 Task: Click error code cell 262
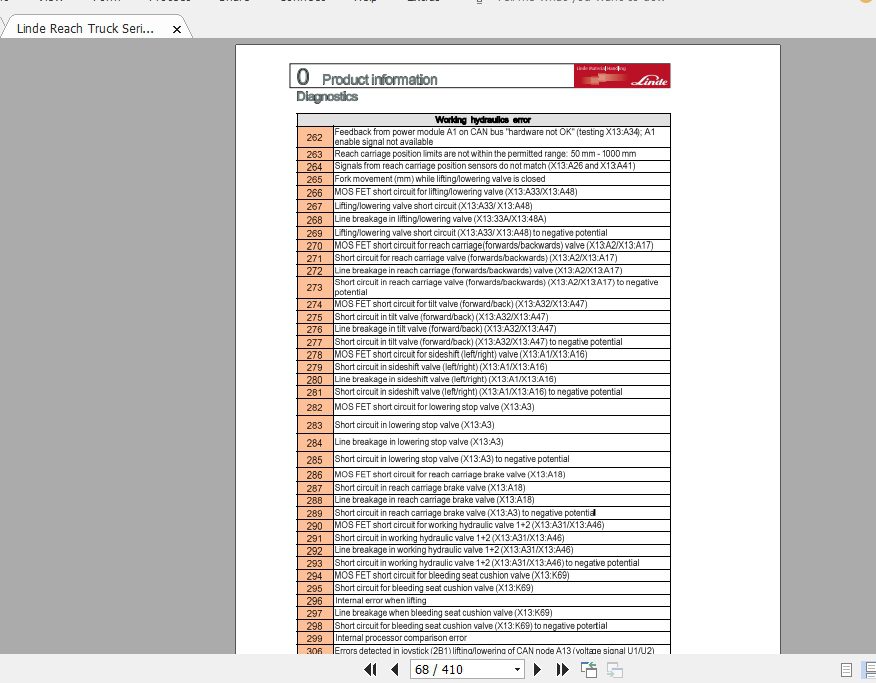[315, 137]
